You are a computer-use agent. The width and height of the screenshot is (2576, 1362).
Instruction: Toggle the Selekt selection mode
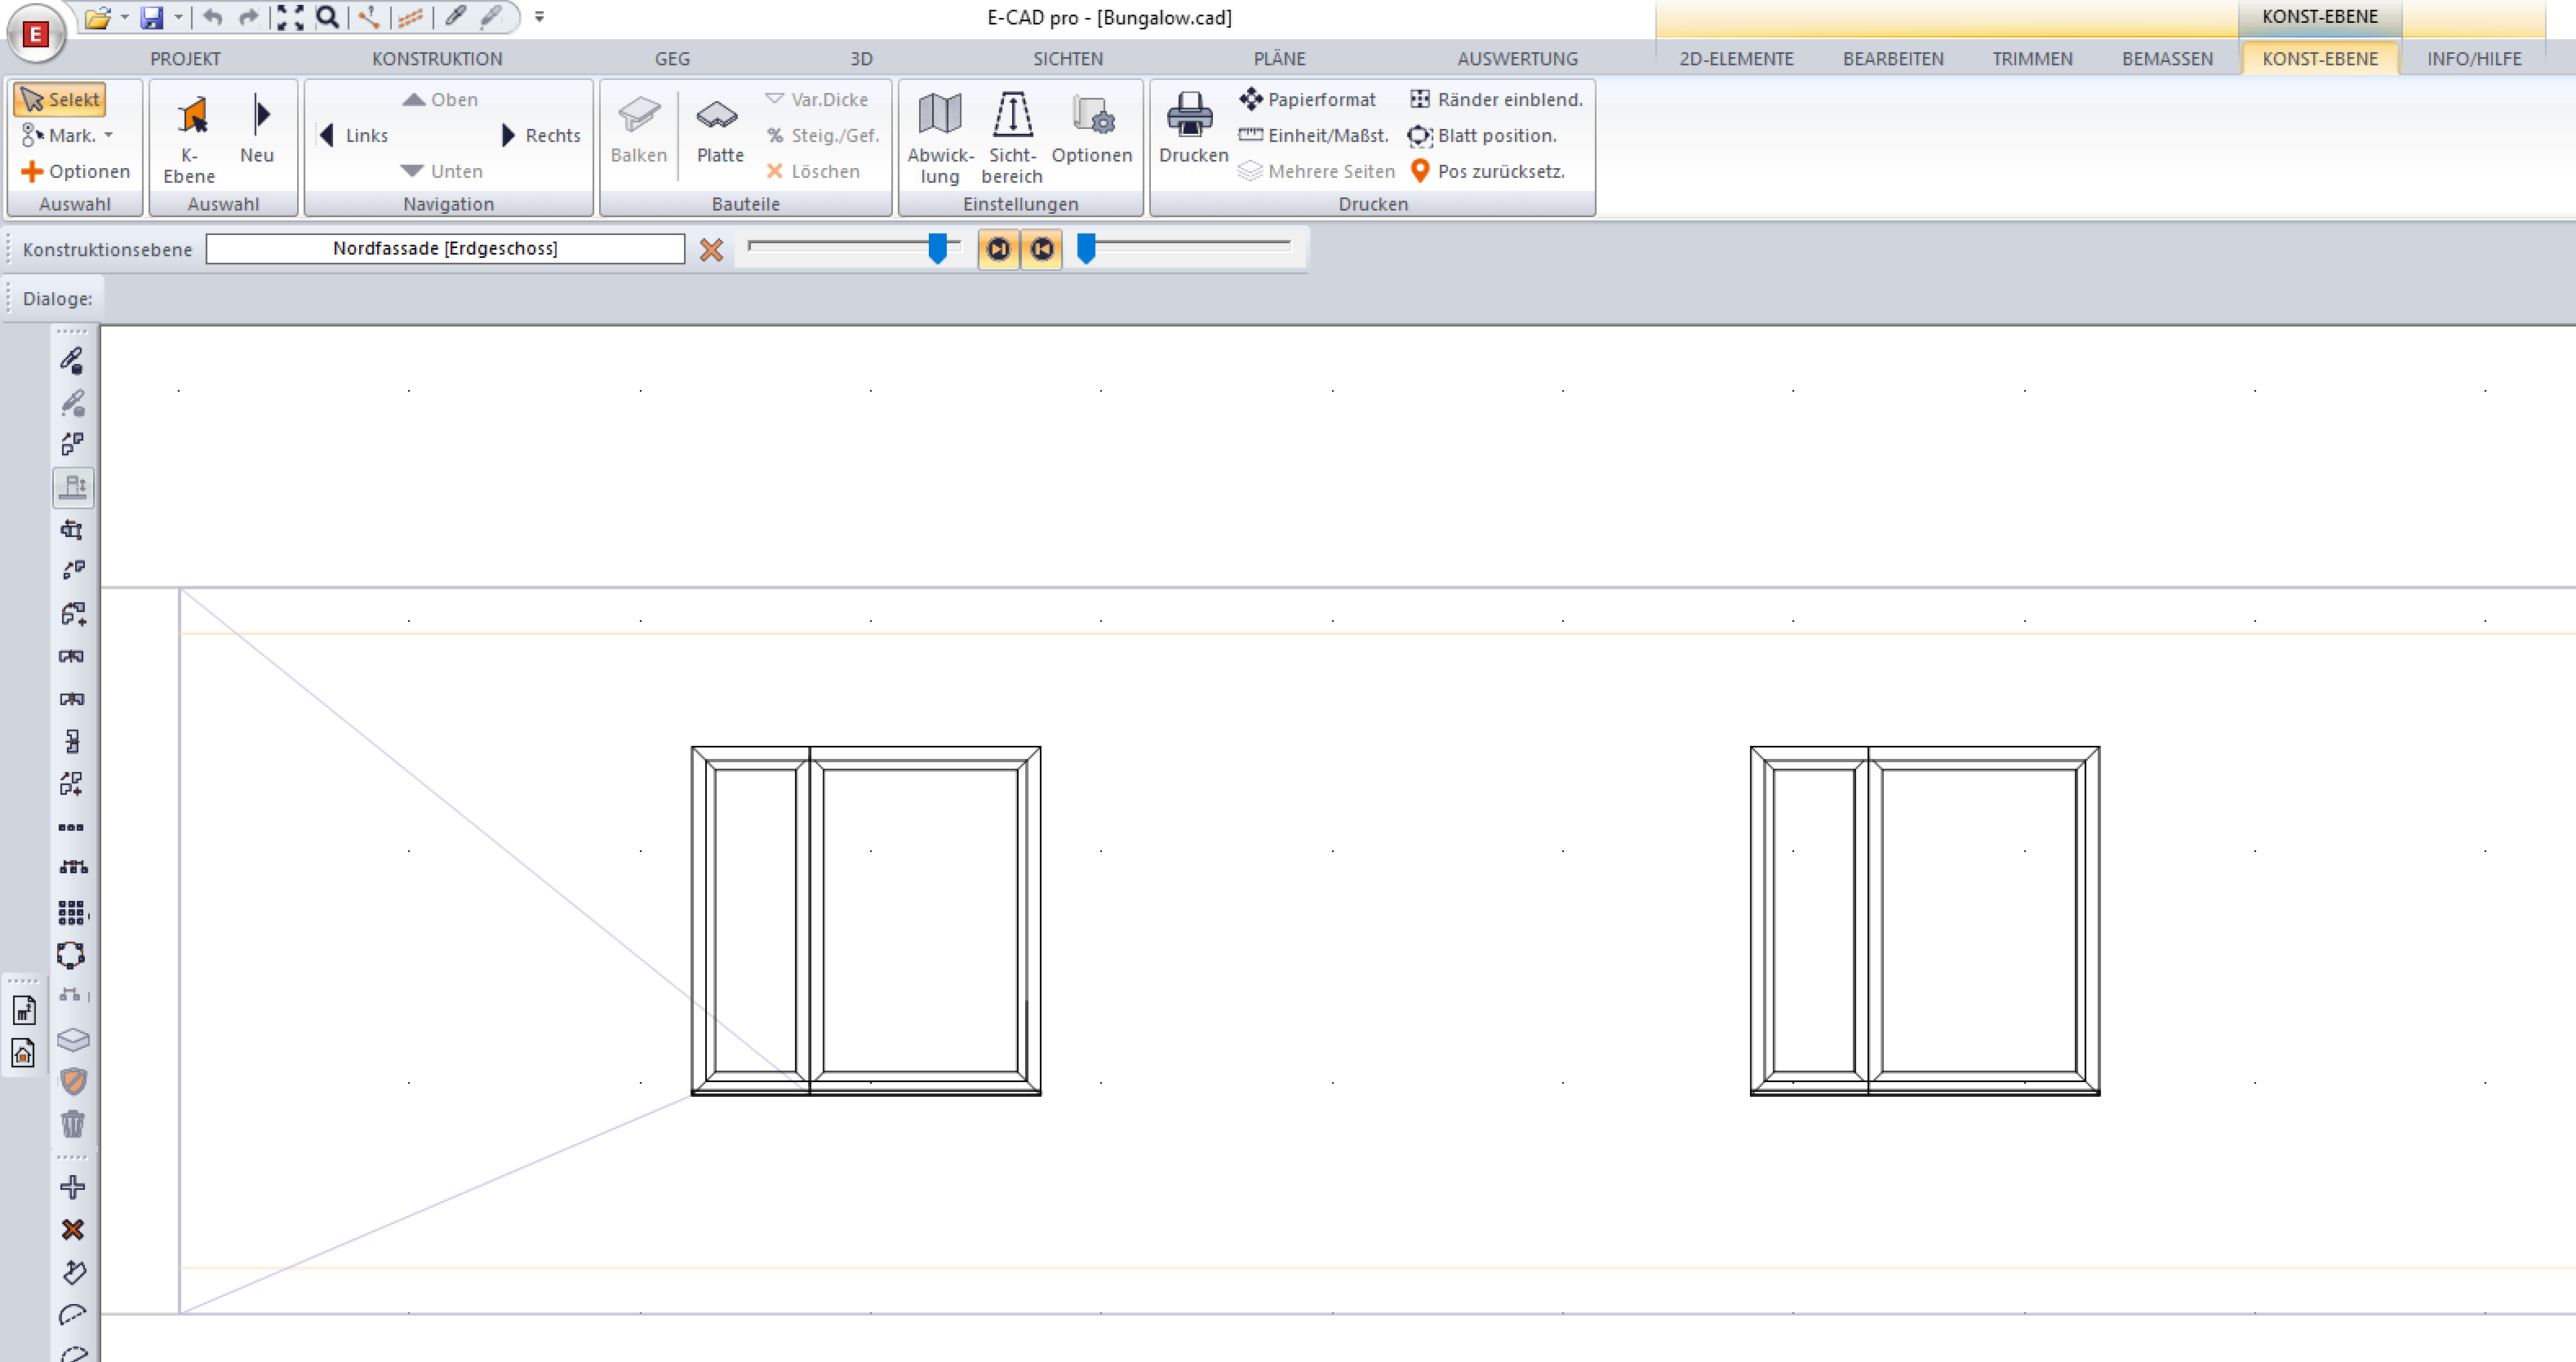pos(61,99)
